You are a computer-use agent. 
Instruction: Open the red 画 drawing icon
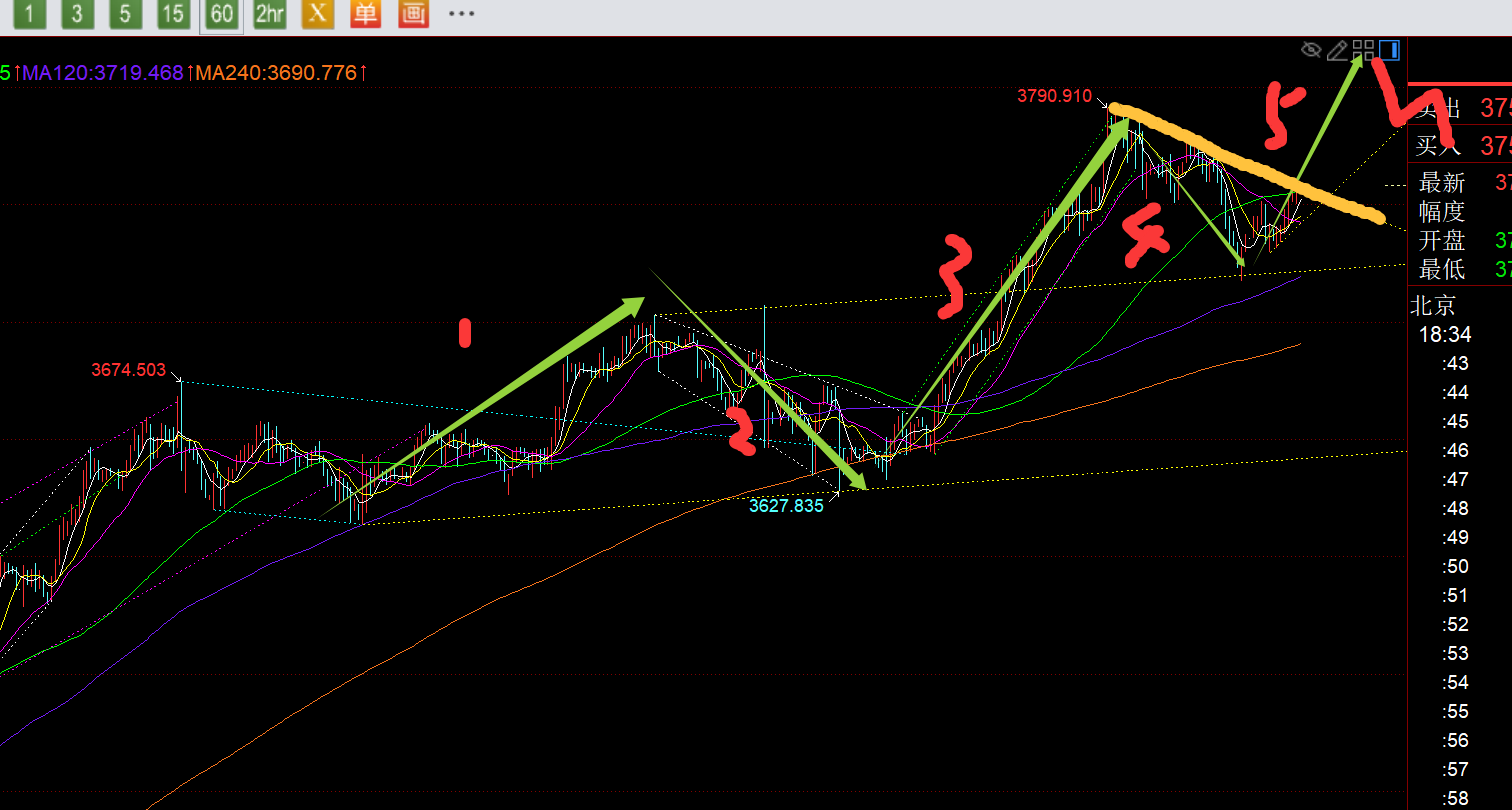[x=413, y=14]
